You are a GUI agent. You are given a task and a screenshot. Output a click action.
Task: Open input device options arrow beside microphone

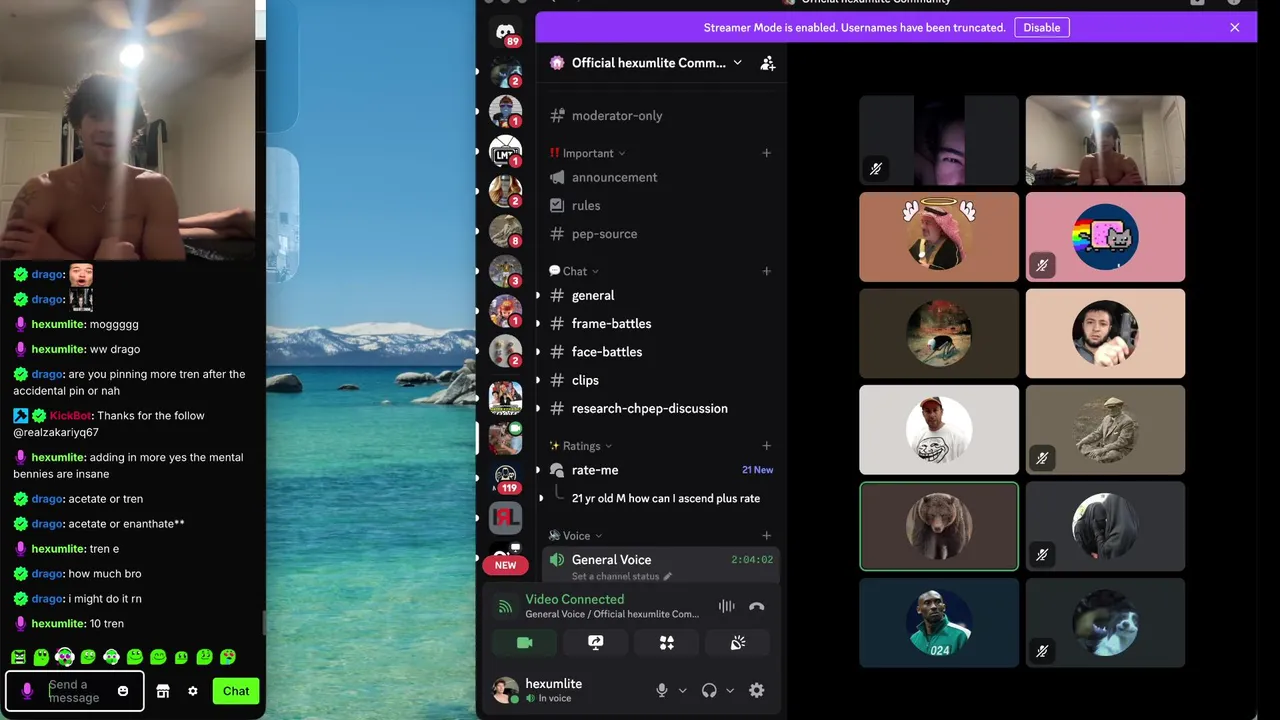[x=683, y=690]
